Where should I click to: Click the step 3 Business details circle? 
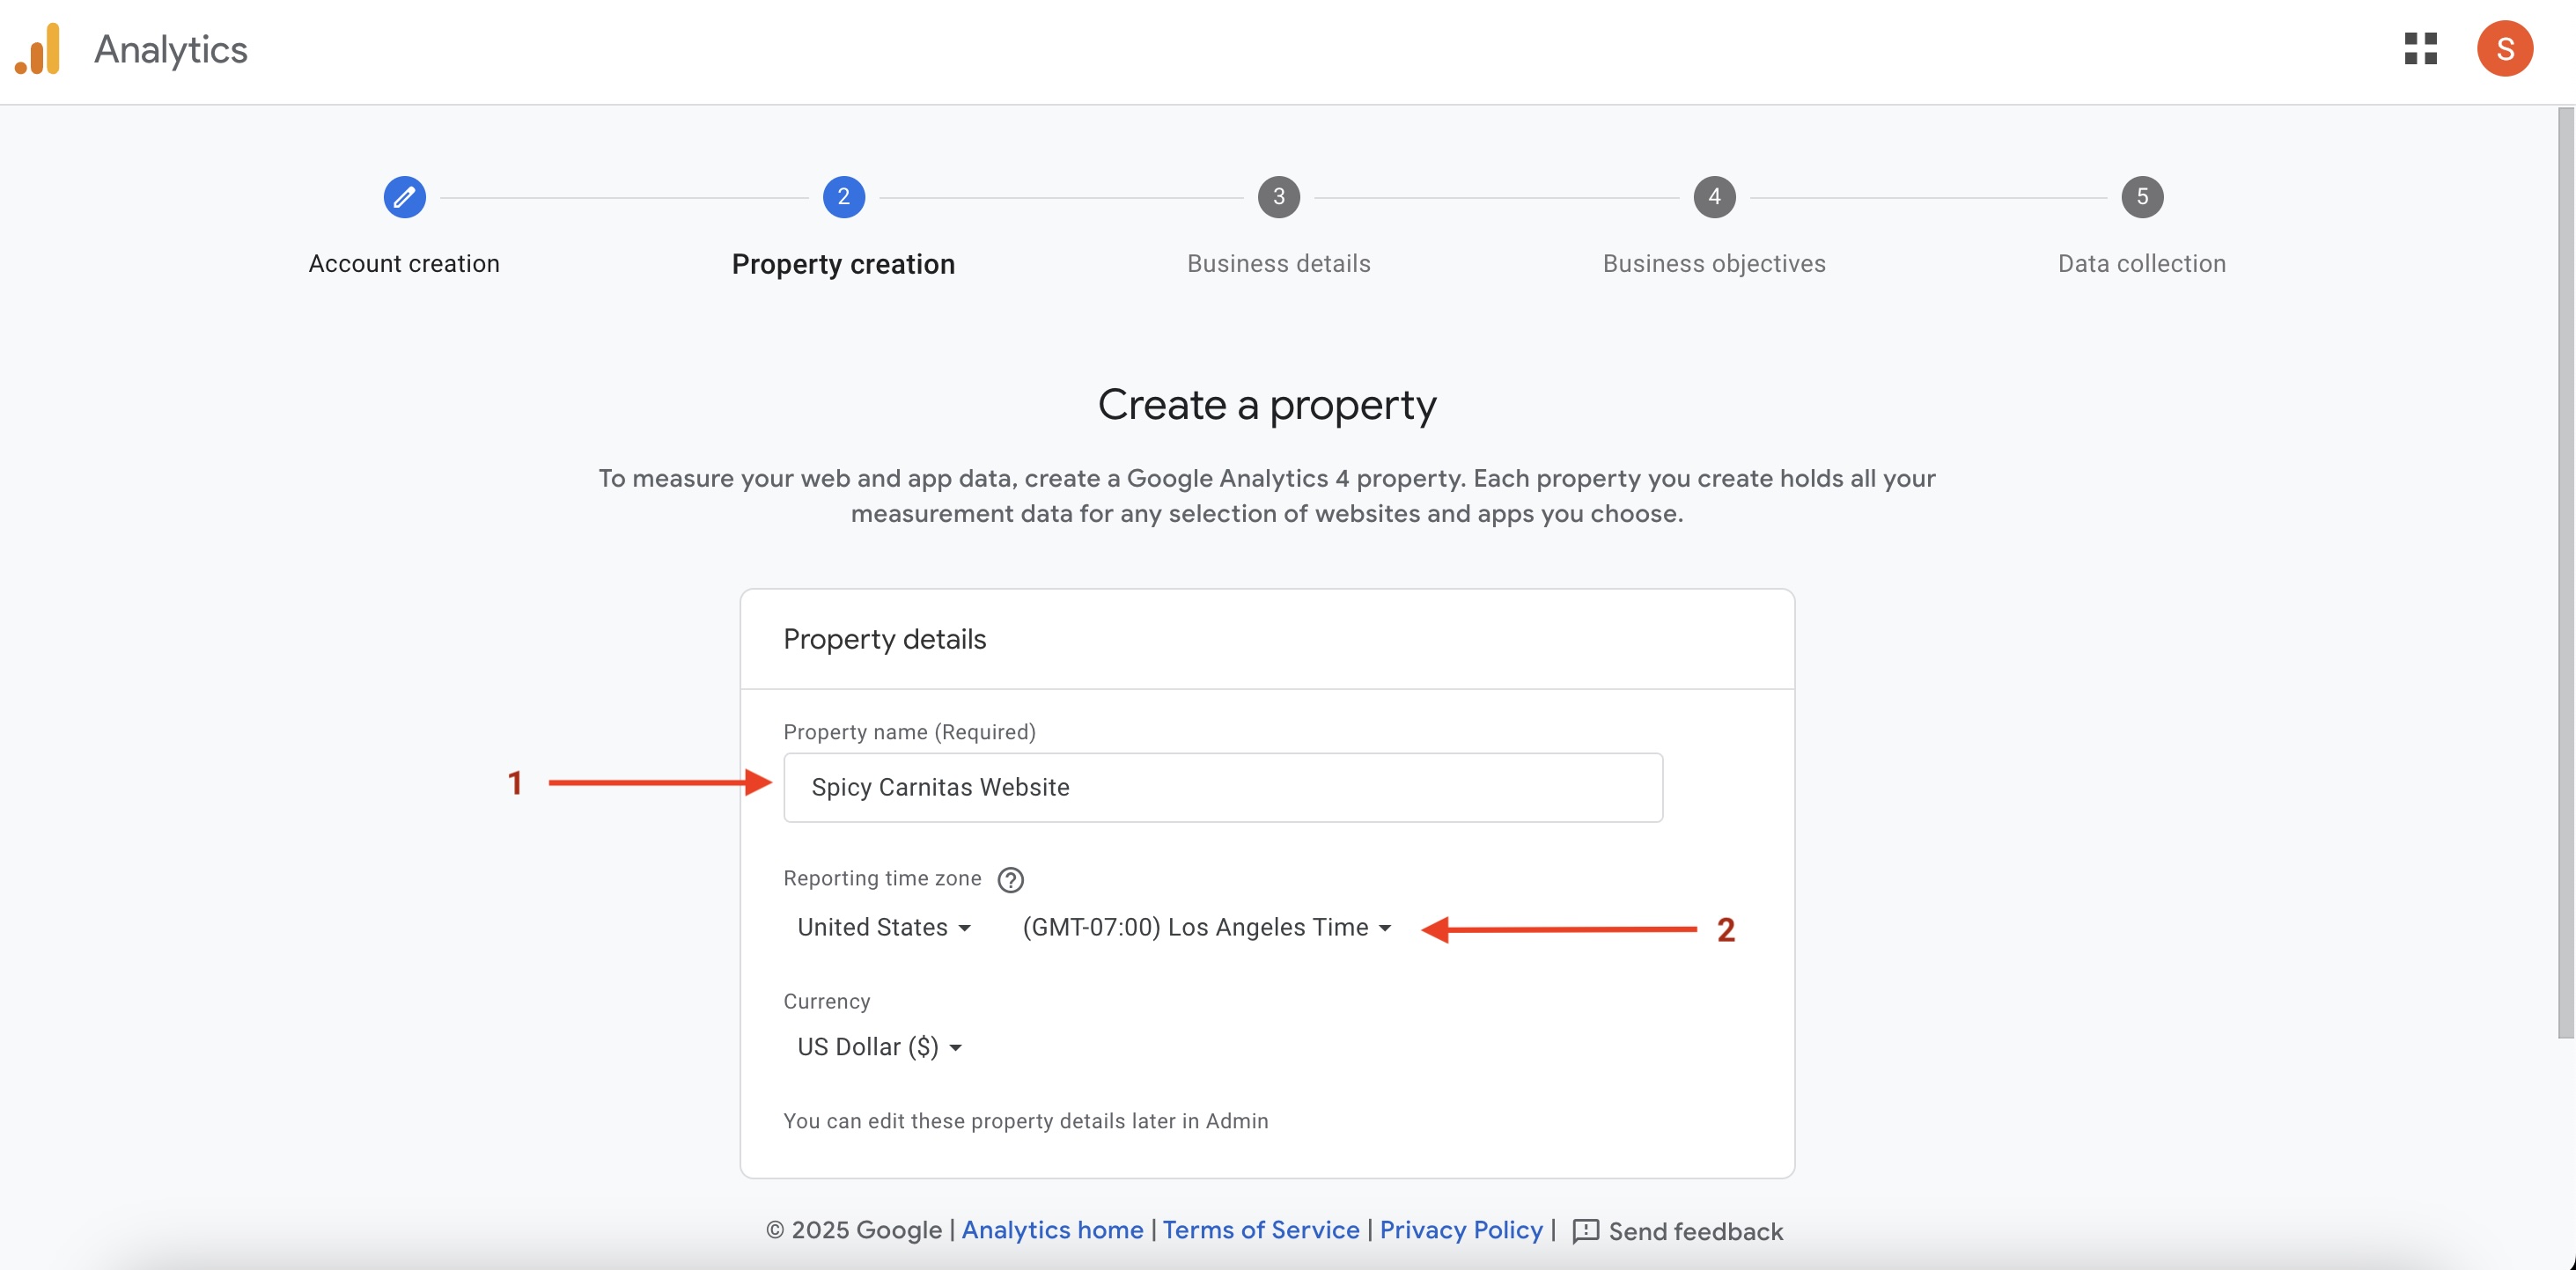tap(1278, 197)
